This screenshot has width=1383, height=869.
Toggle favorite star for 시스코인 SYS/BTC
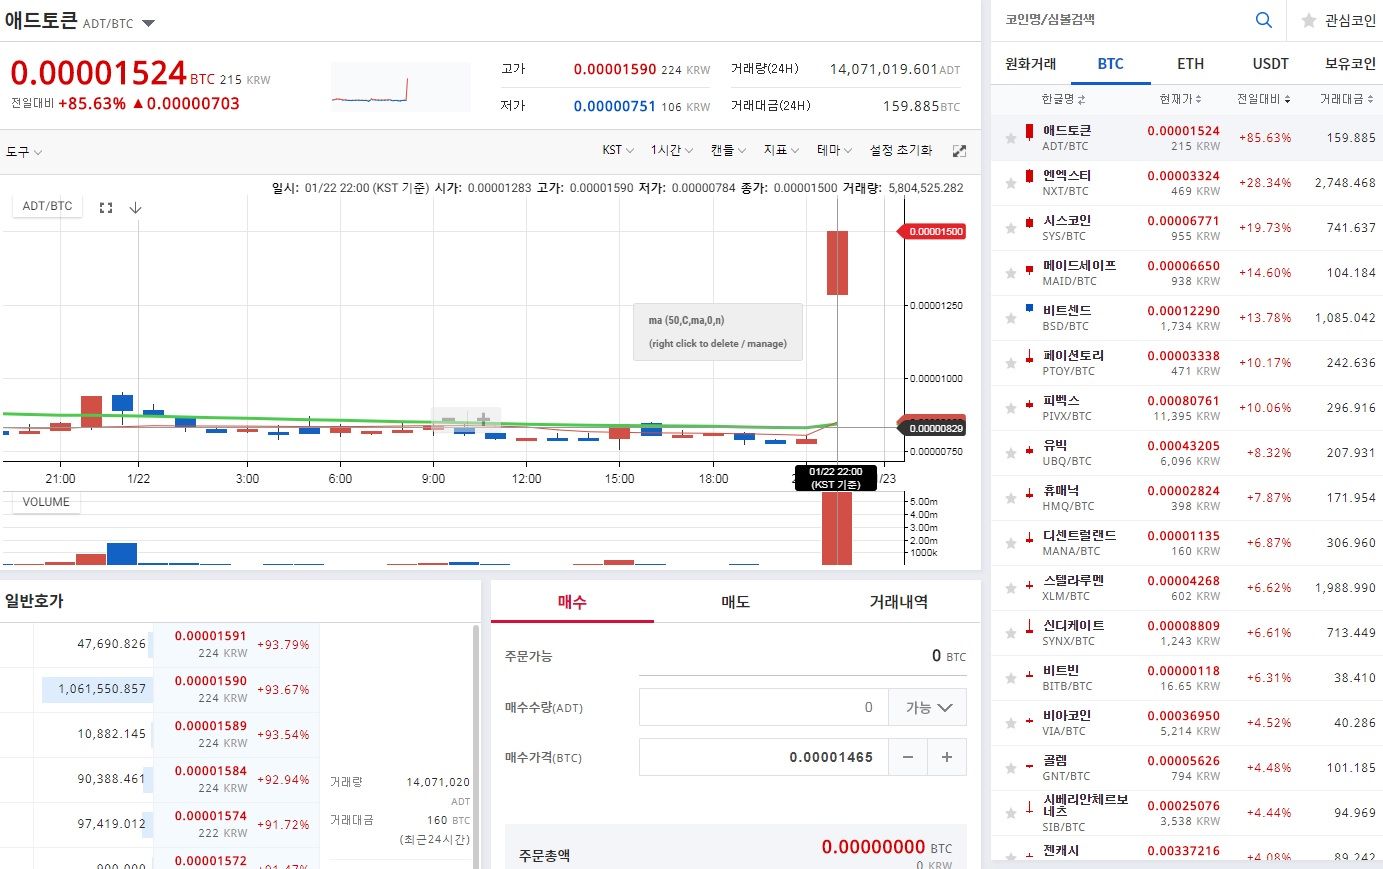coord(1011,228)
